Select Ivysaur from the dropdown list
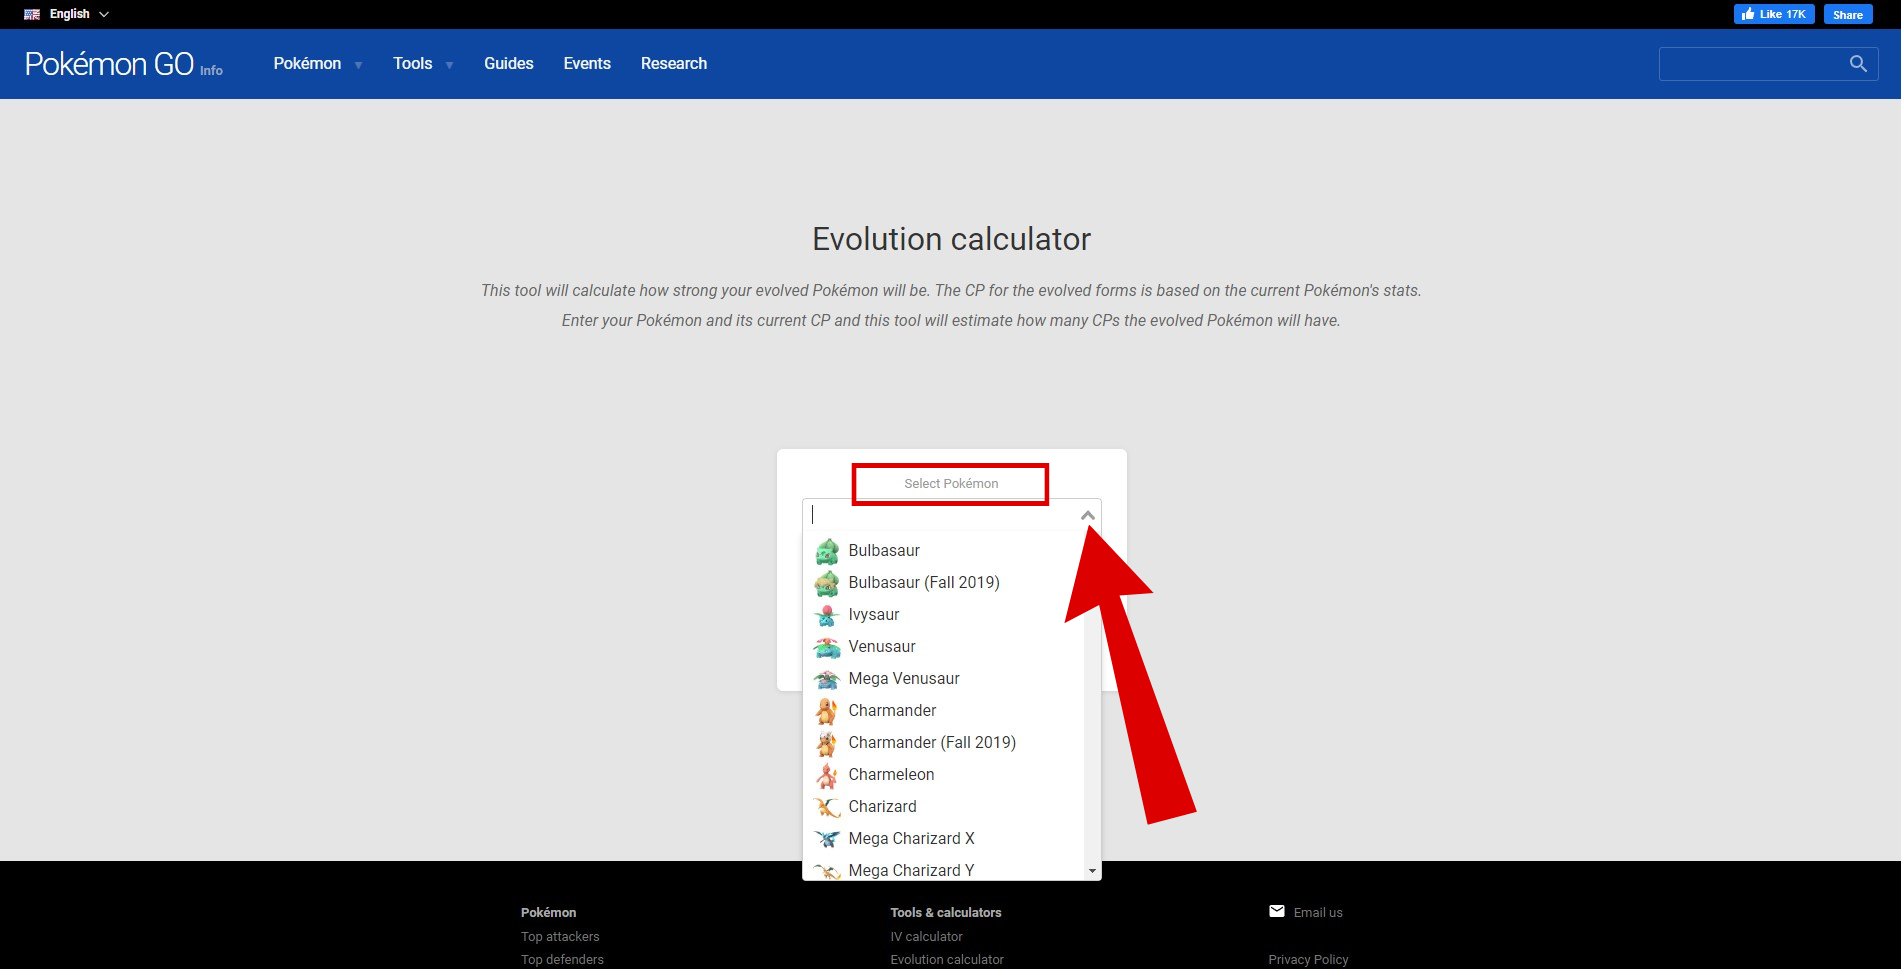The width and height of the screenshot is (1901, 969). pyautogui.click(x=943, y=614)
